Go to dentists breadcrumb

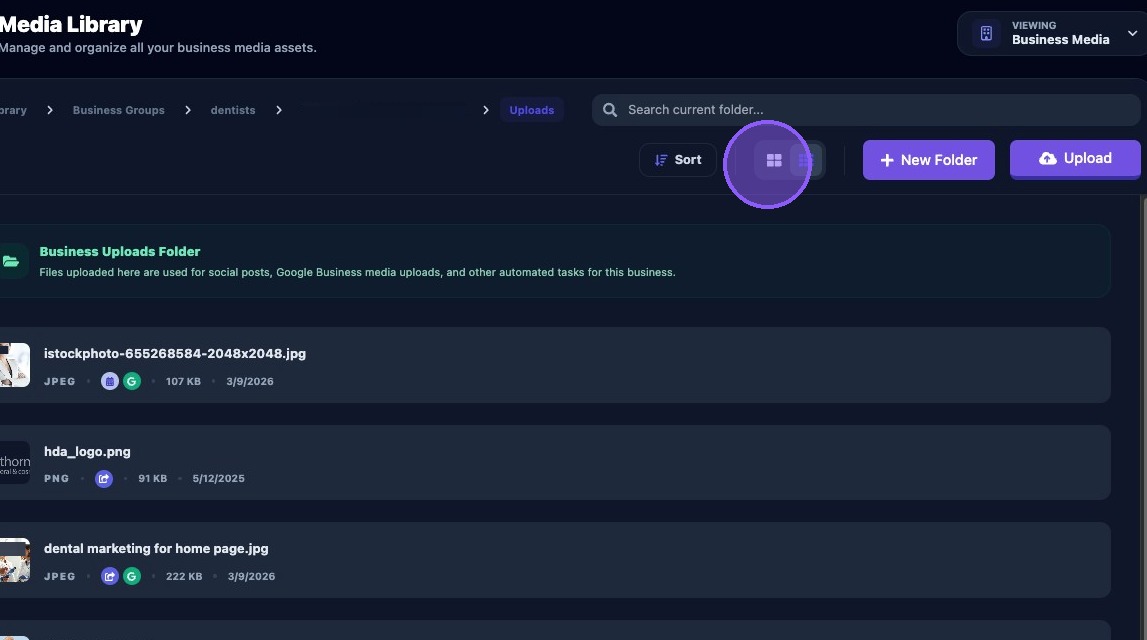tap(233, 110)
